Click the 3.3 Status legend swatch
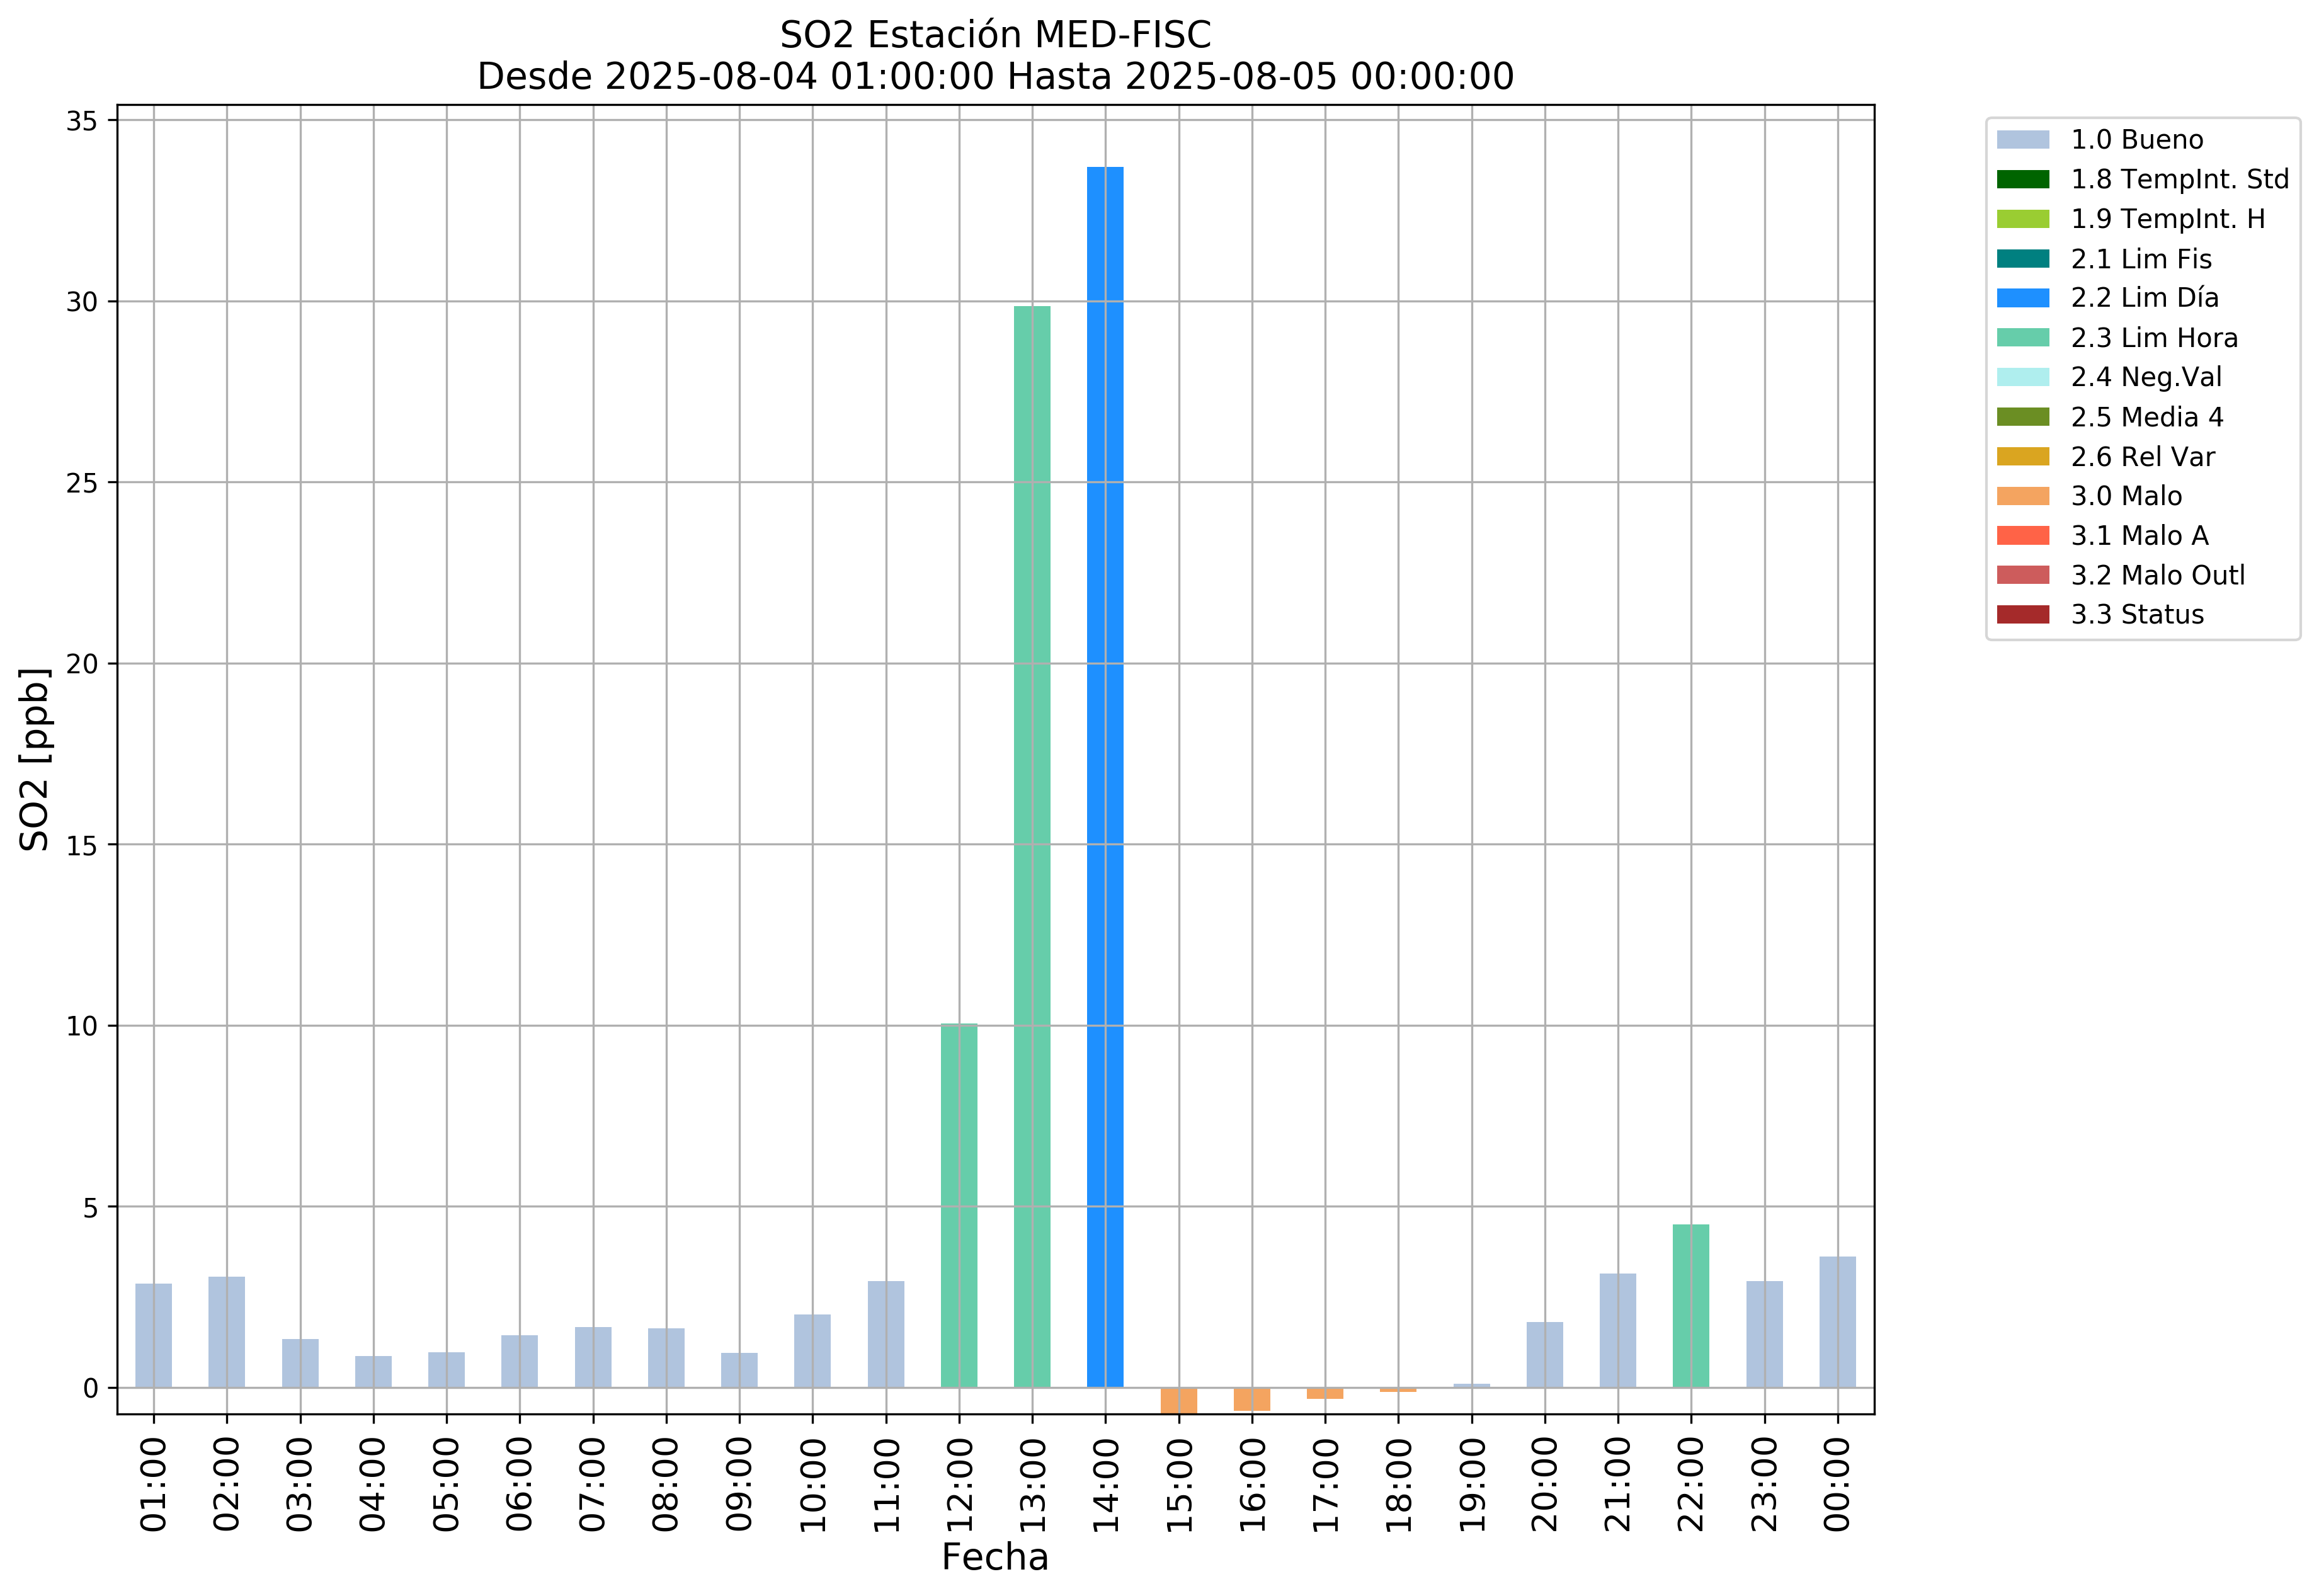 pyautogui.click(x=2022, y=614)
